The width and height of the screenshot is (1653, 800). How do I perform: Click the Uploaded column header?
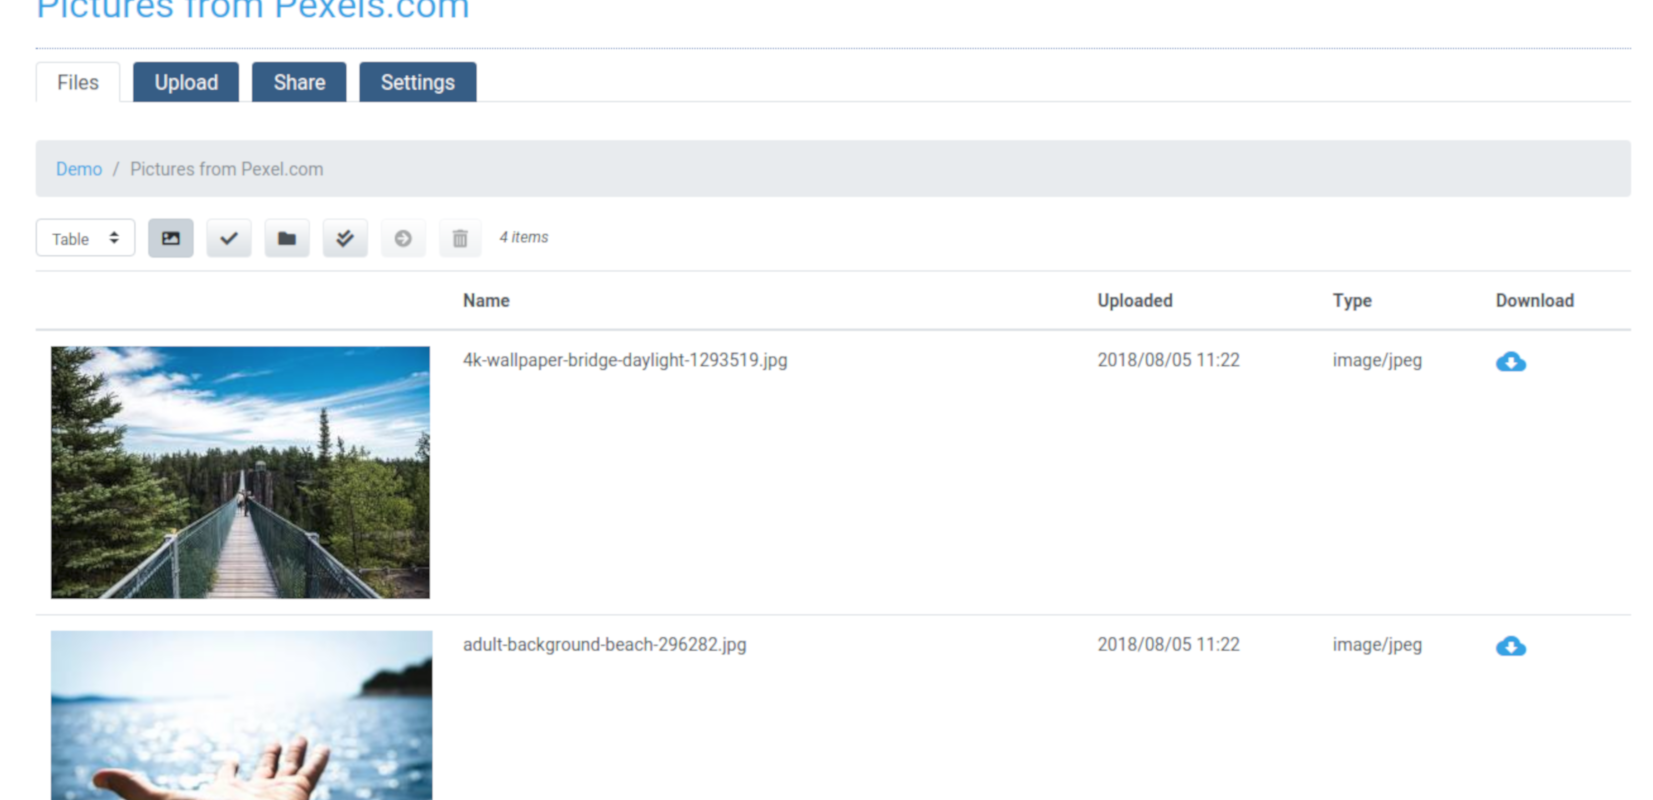[1135, 301]
